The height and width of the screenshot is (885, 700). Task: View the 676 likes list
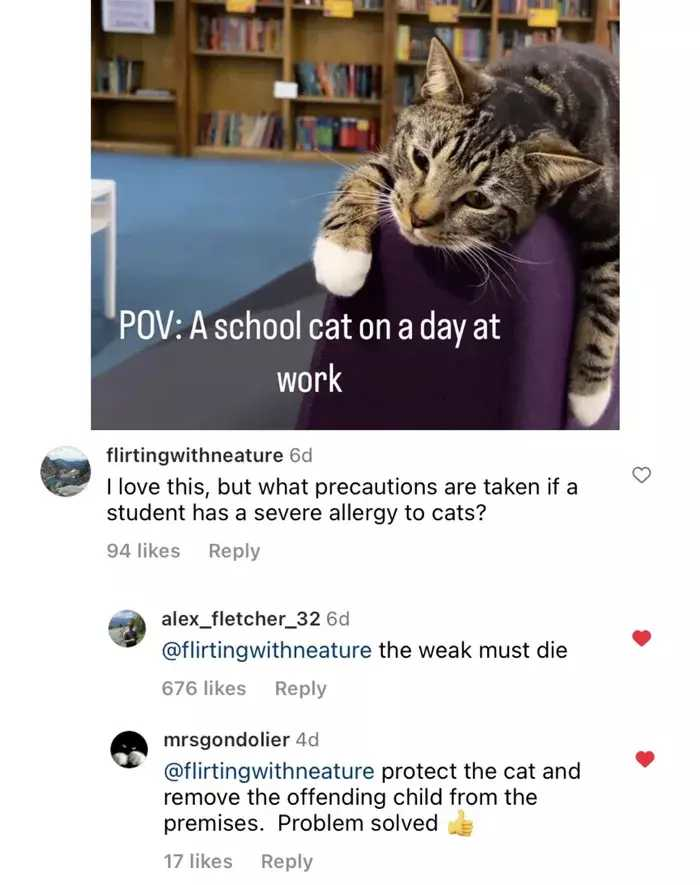click(204, 689)
